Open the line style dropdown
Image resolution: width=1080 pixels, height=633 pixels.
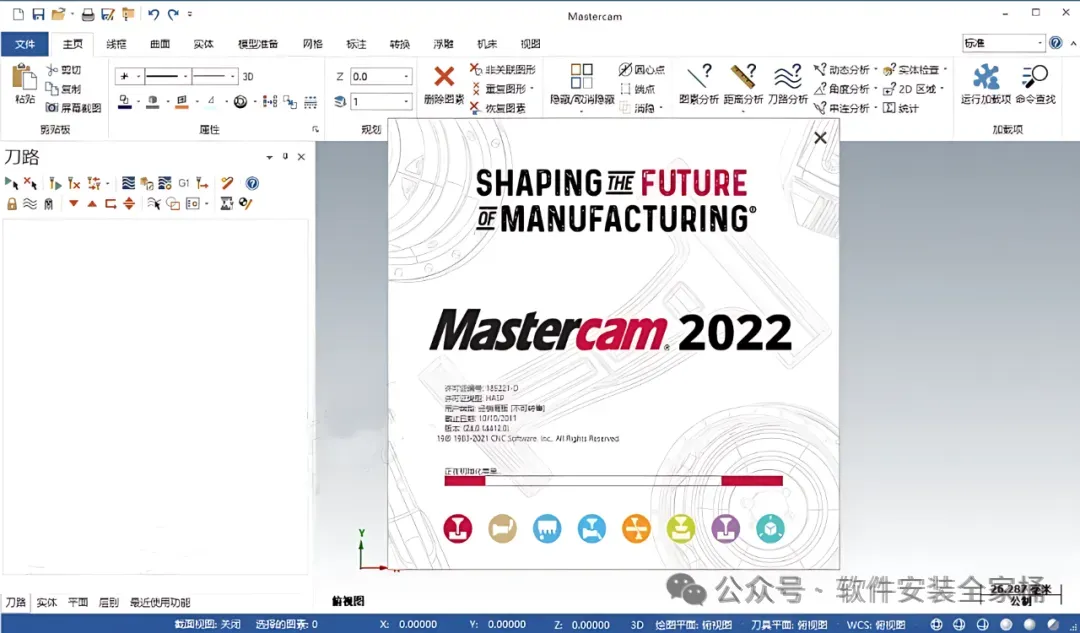[x=185, y=76]
